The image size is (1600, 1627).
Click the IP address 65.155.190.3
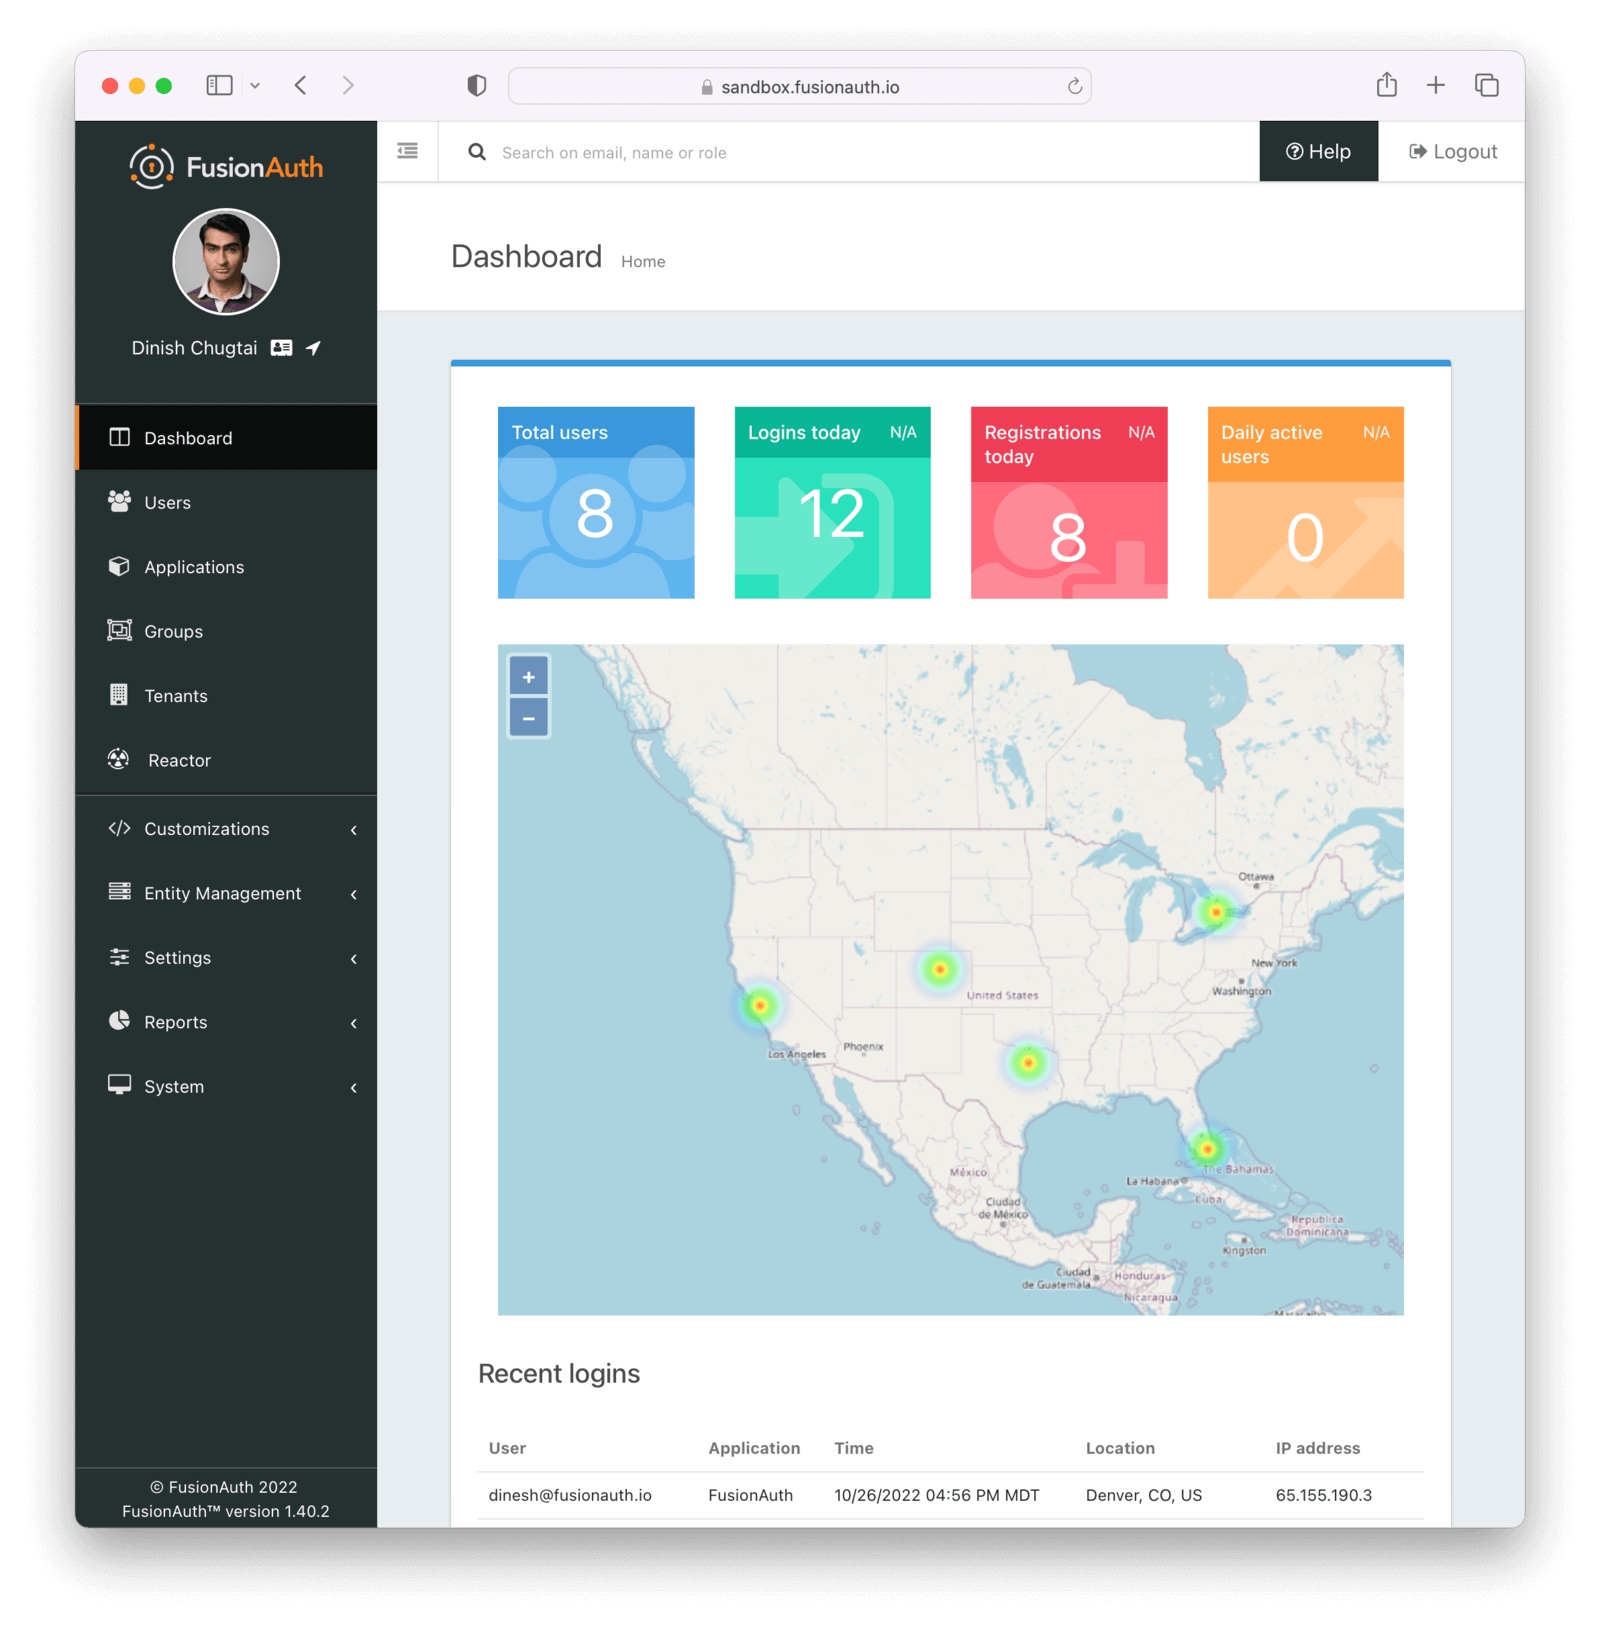tap(1324, 1495)
